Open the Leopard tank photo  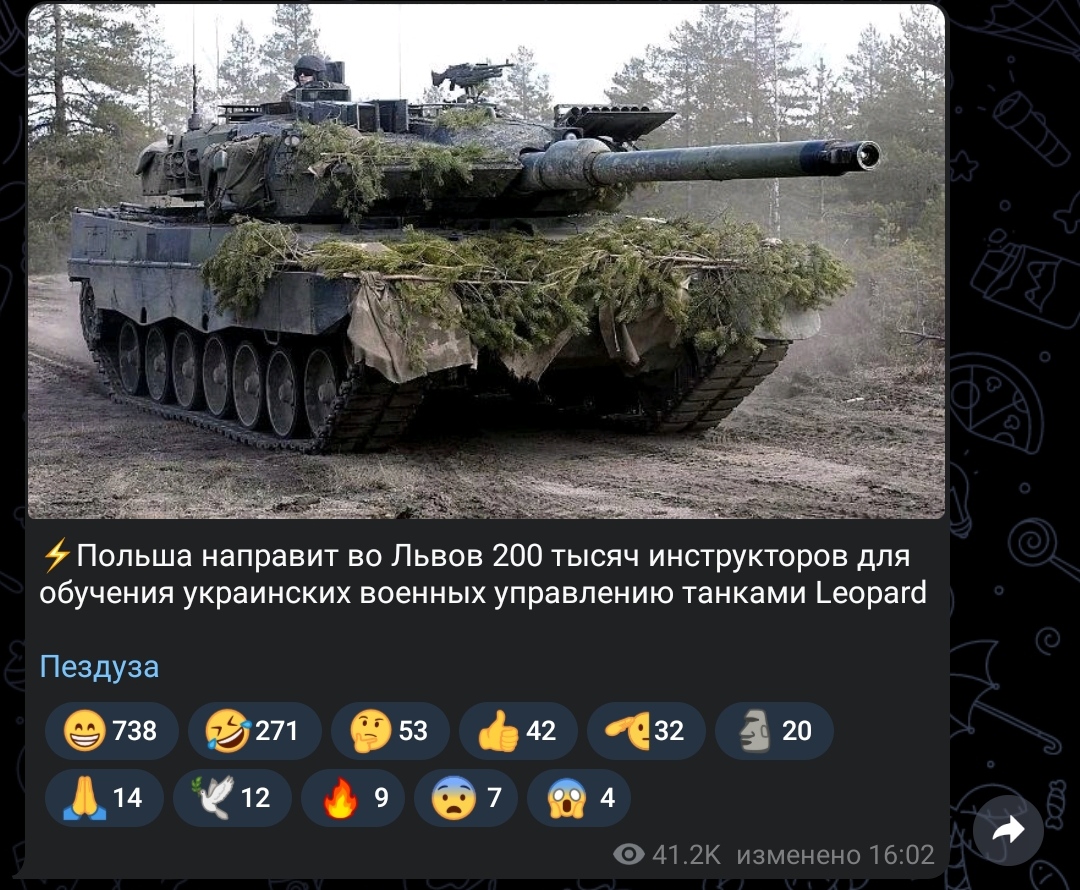click(x=486, y=261)
